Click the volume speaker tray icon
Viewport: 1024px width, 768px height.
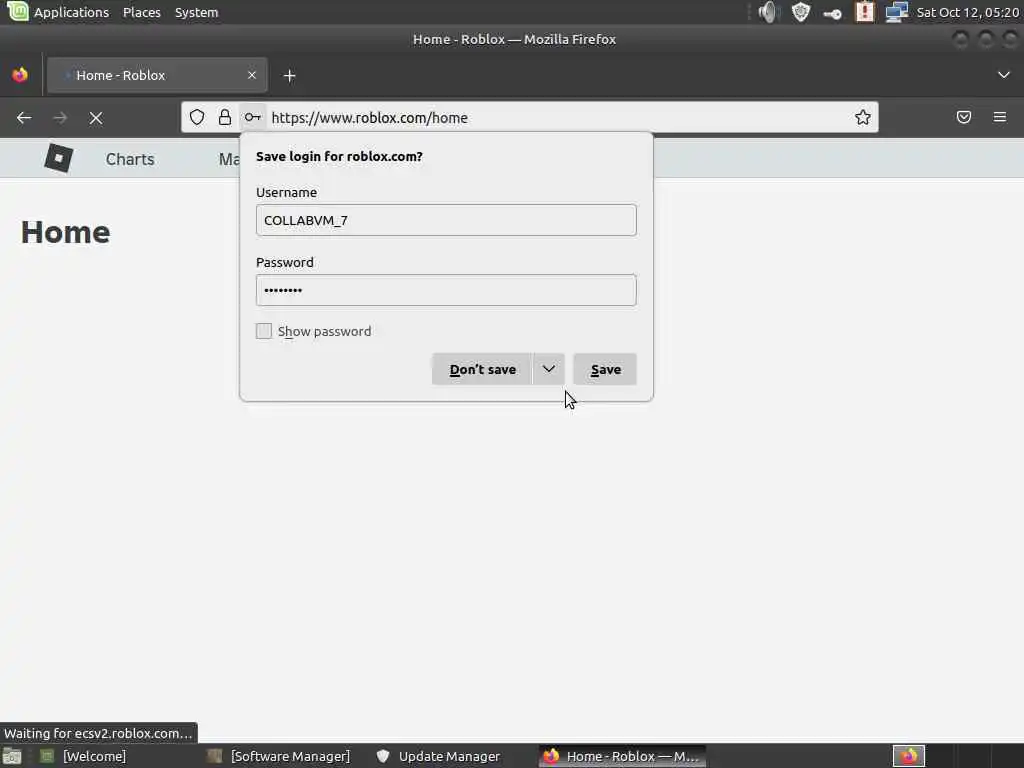tap(769, 12)
